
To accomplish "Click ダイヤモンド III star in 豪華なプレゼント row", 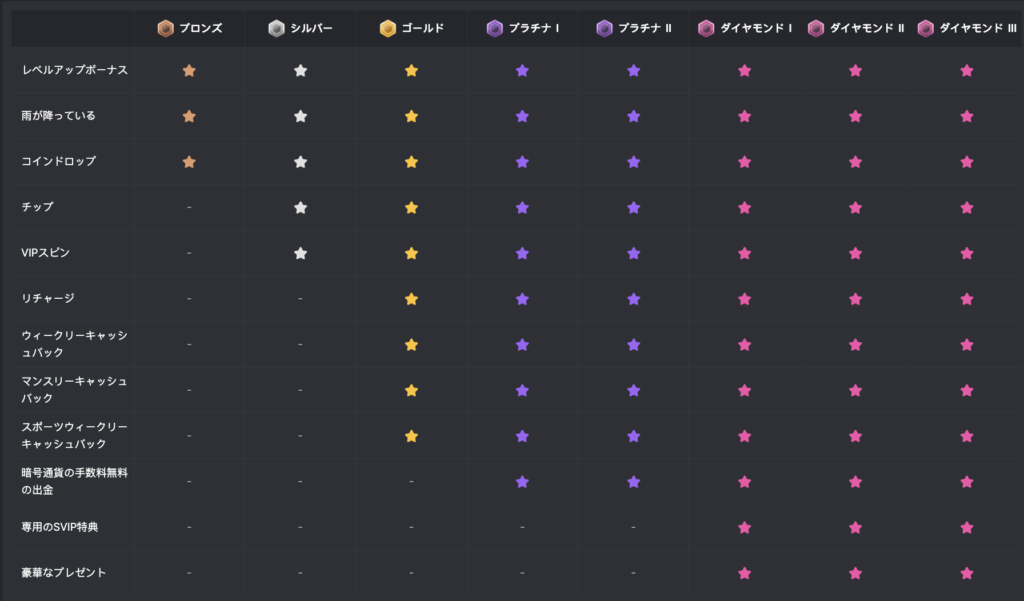I will (967, 574).
